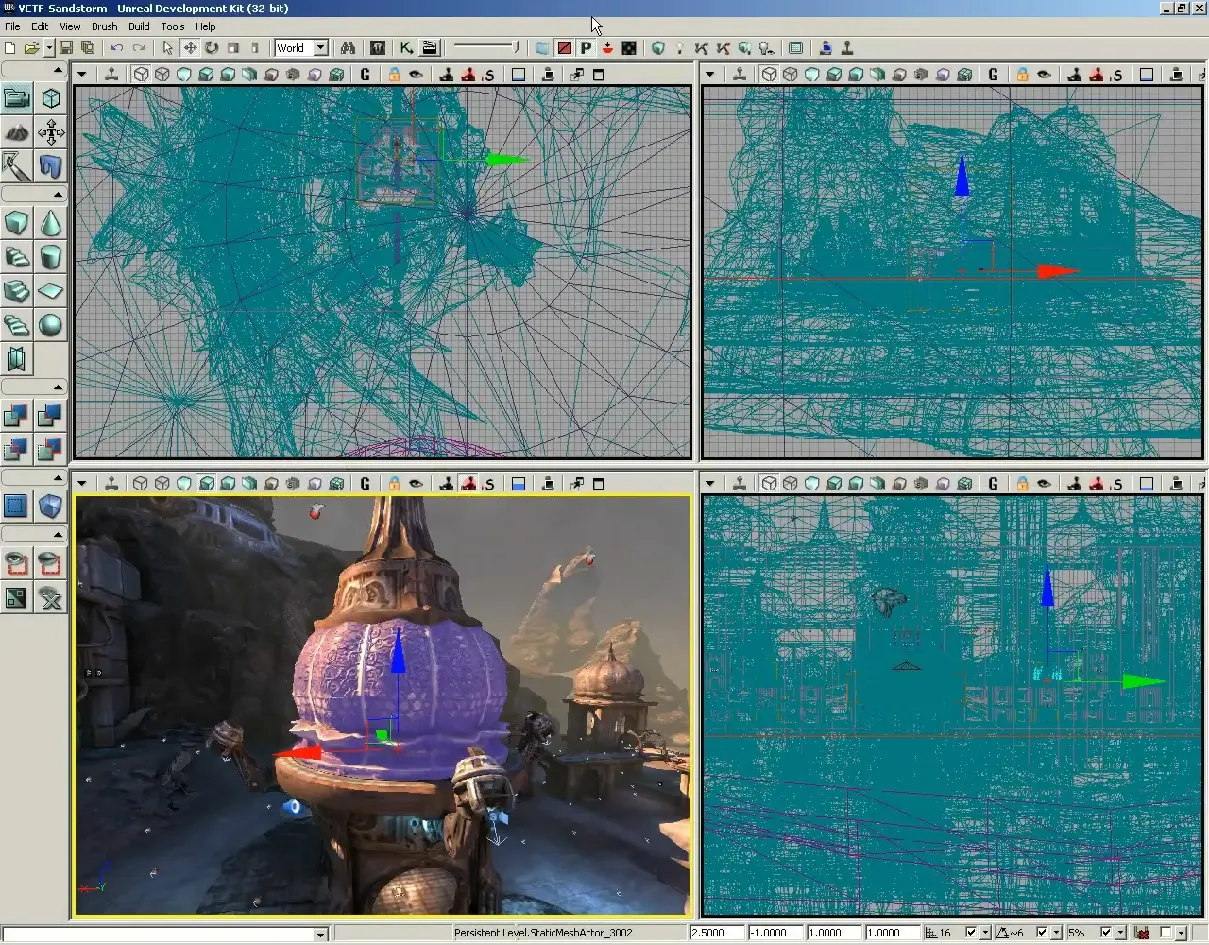Click the game view G button in perspective viewport
Viewport: 1209px width, 945px height.
pos(365,484)
